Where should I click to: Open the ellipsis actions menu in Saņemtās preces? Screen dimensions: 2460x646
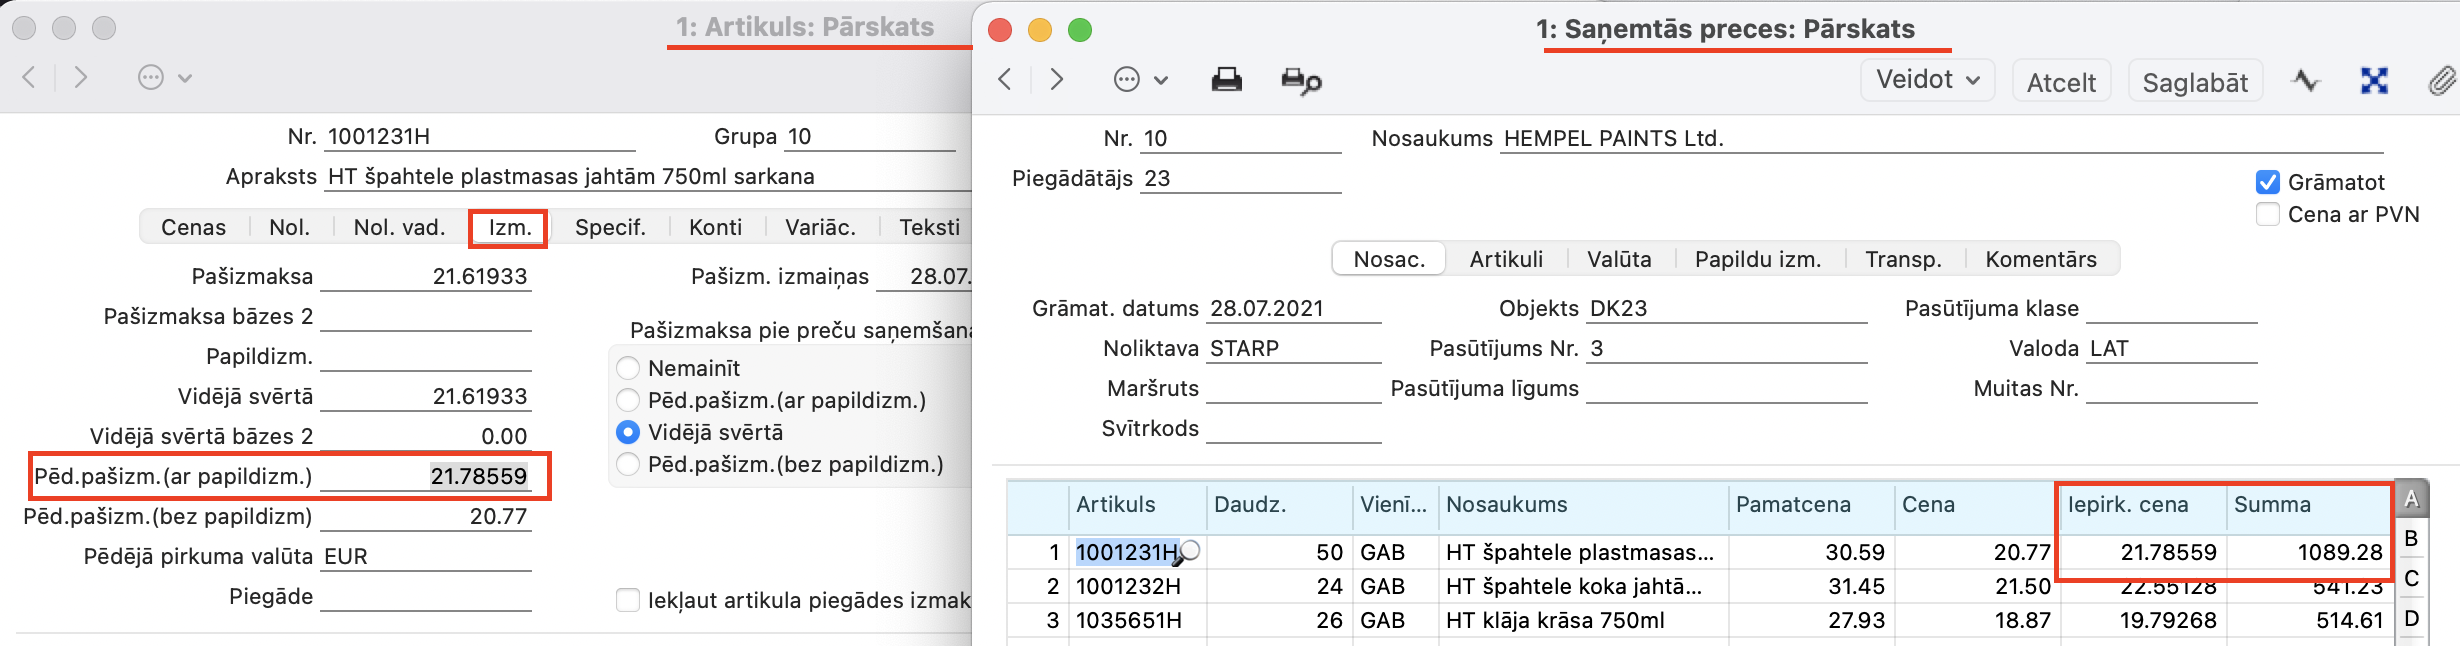(1140, 80)
